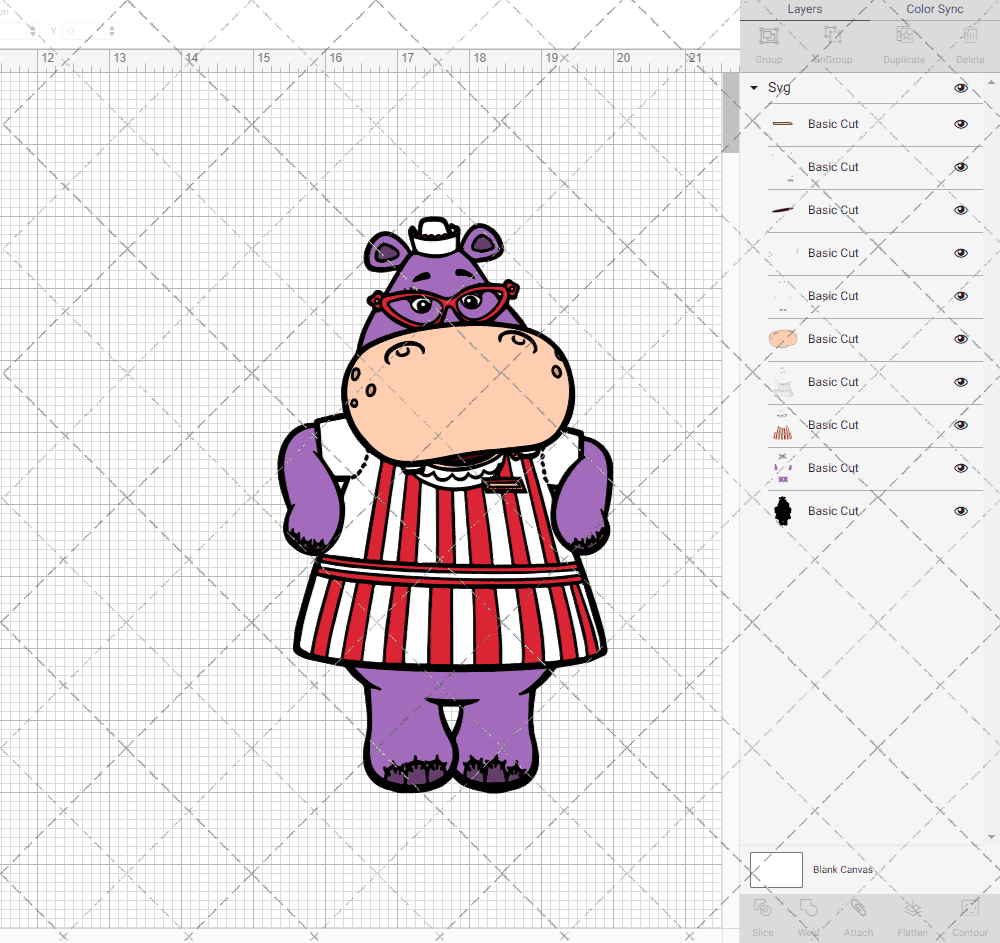Select the purple body parts layer thumbnail
This screenshot has width=1000, height=943.
pyautogui.click(x=783, y=469)
